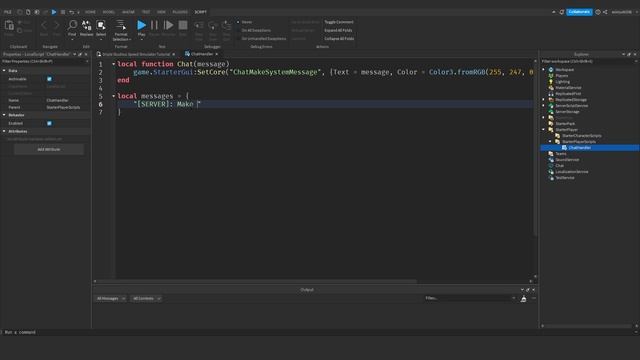Click the Players icon in Explorer
The width and height of the screenshot is (640, 360).
(x=551, y=76)
